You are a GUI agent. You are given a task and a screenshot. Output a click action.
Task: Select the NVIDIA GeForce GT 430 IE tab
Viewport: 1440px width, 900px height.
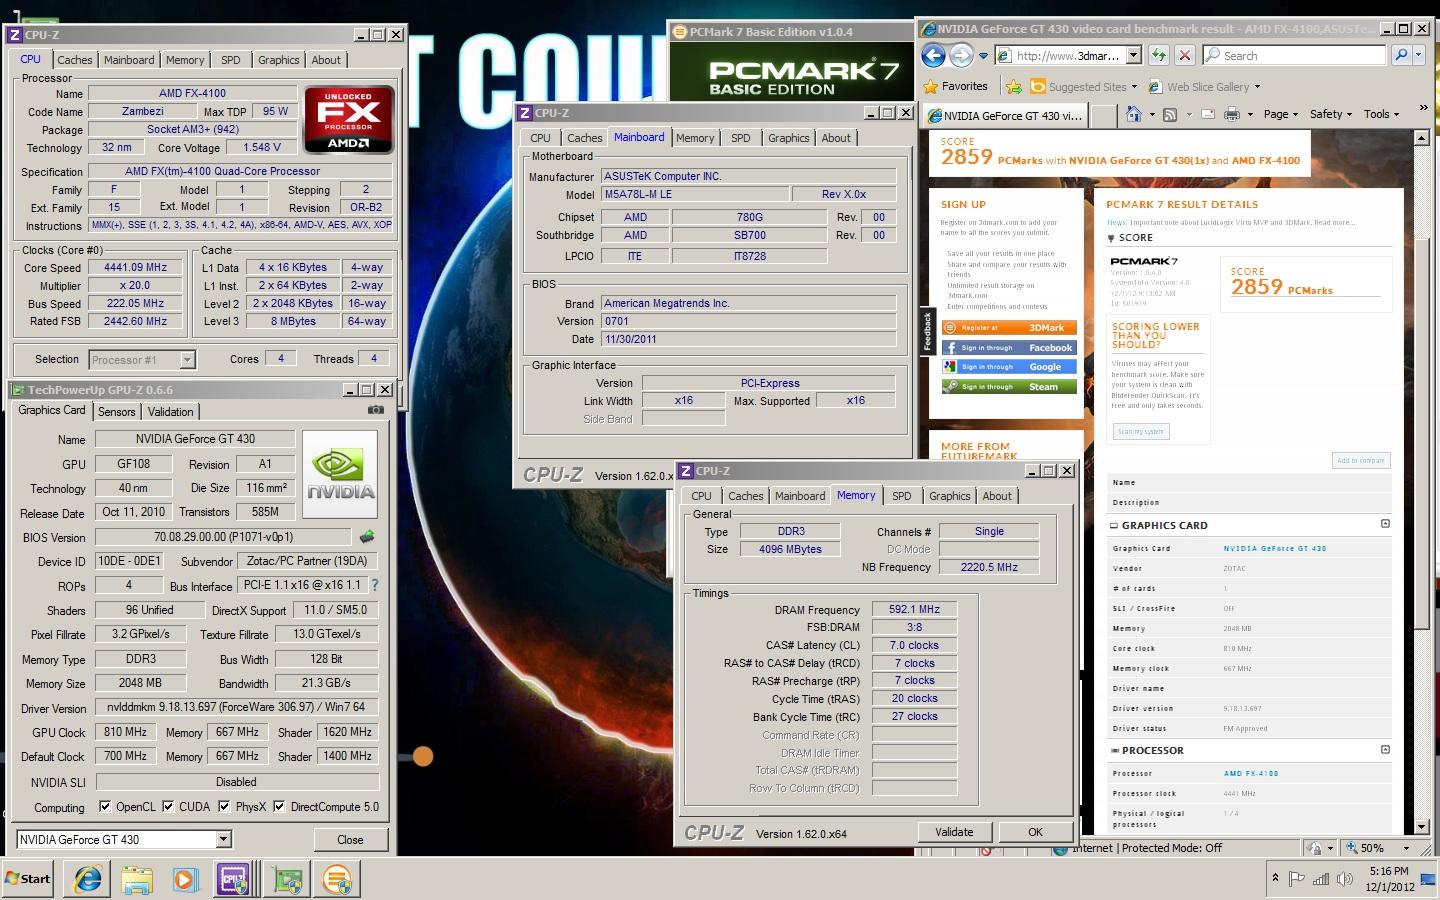(1005, 115)
